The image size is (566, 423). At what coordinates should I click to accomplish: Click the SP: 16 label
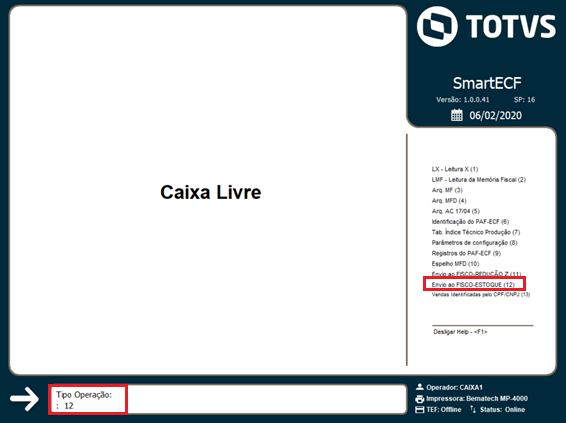(x=524, y=100)
